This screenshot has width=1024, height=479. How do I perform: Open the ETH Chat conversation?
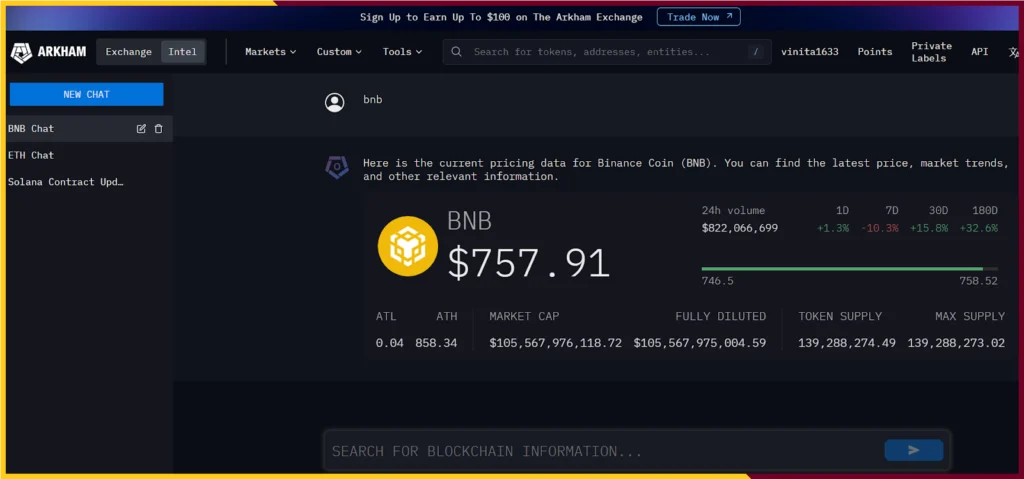coord(31,156)
